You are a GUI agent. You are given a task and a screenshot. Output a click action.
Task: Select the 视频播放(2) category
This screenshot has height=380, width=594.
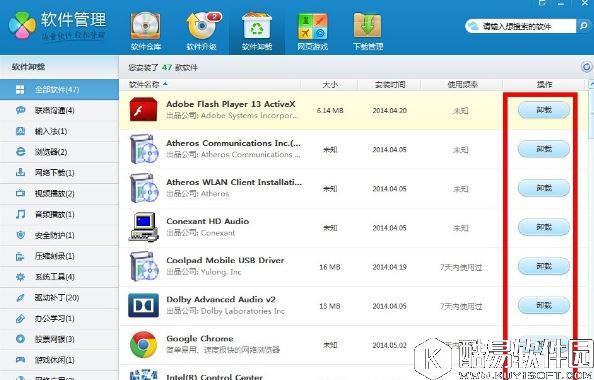(x=59, y=194)
